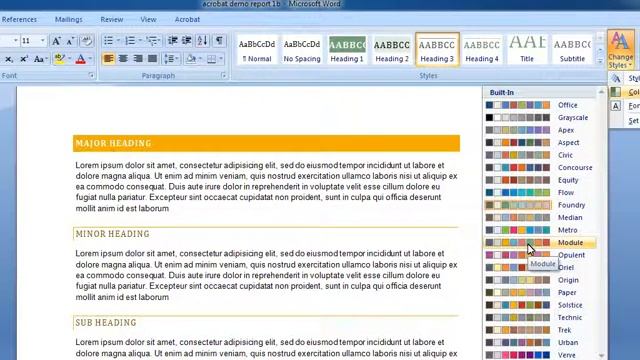640x360 pixels.
Task: Click the Change Styles button
Action: (x=620, y=50)
